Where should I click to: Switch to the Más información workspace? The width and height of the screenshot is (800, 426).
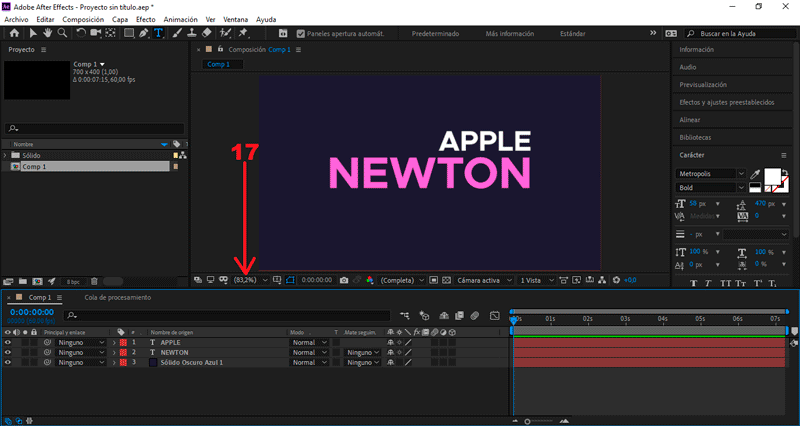pos(510,34)
